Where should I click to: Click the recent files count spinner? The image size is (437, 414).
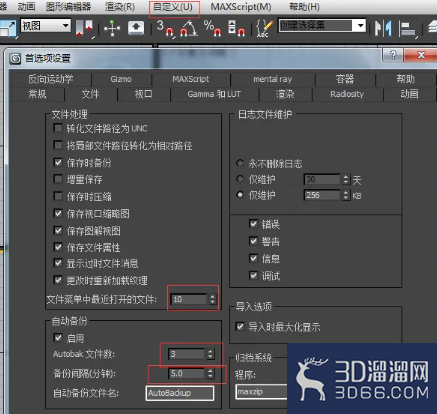[212, 299]
